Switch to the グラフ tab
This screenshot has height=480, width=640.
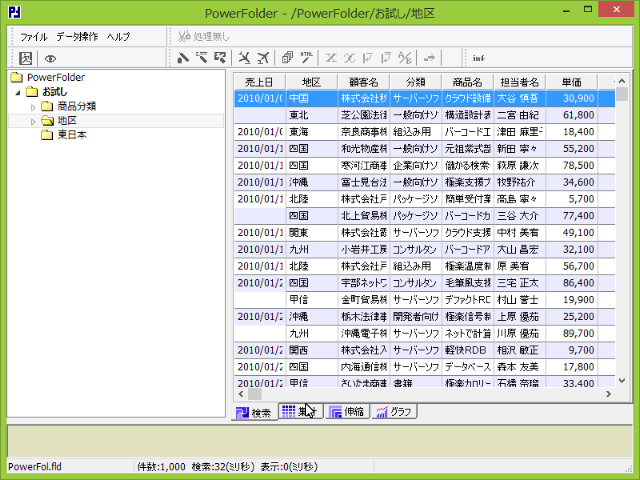click(394, 411)
